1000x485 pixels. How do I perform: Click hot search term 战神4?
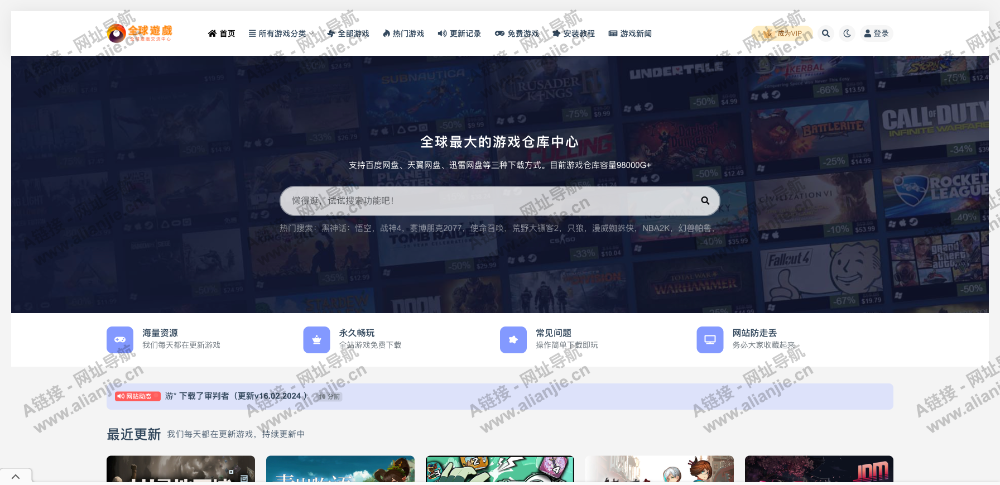point(392,228)
